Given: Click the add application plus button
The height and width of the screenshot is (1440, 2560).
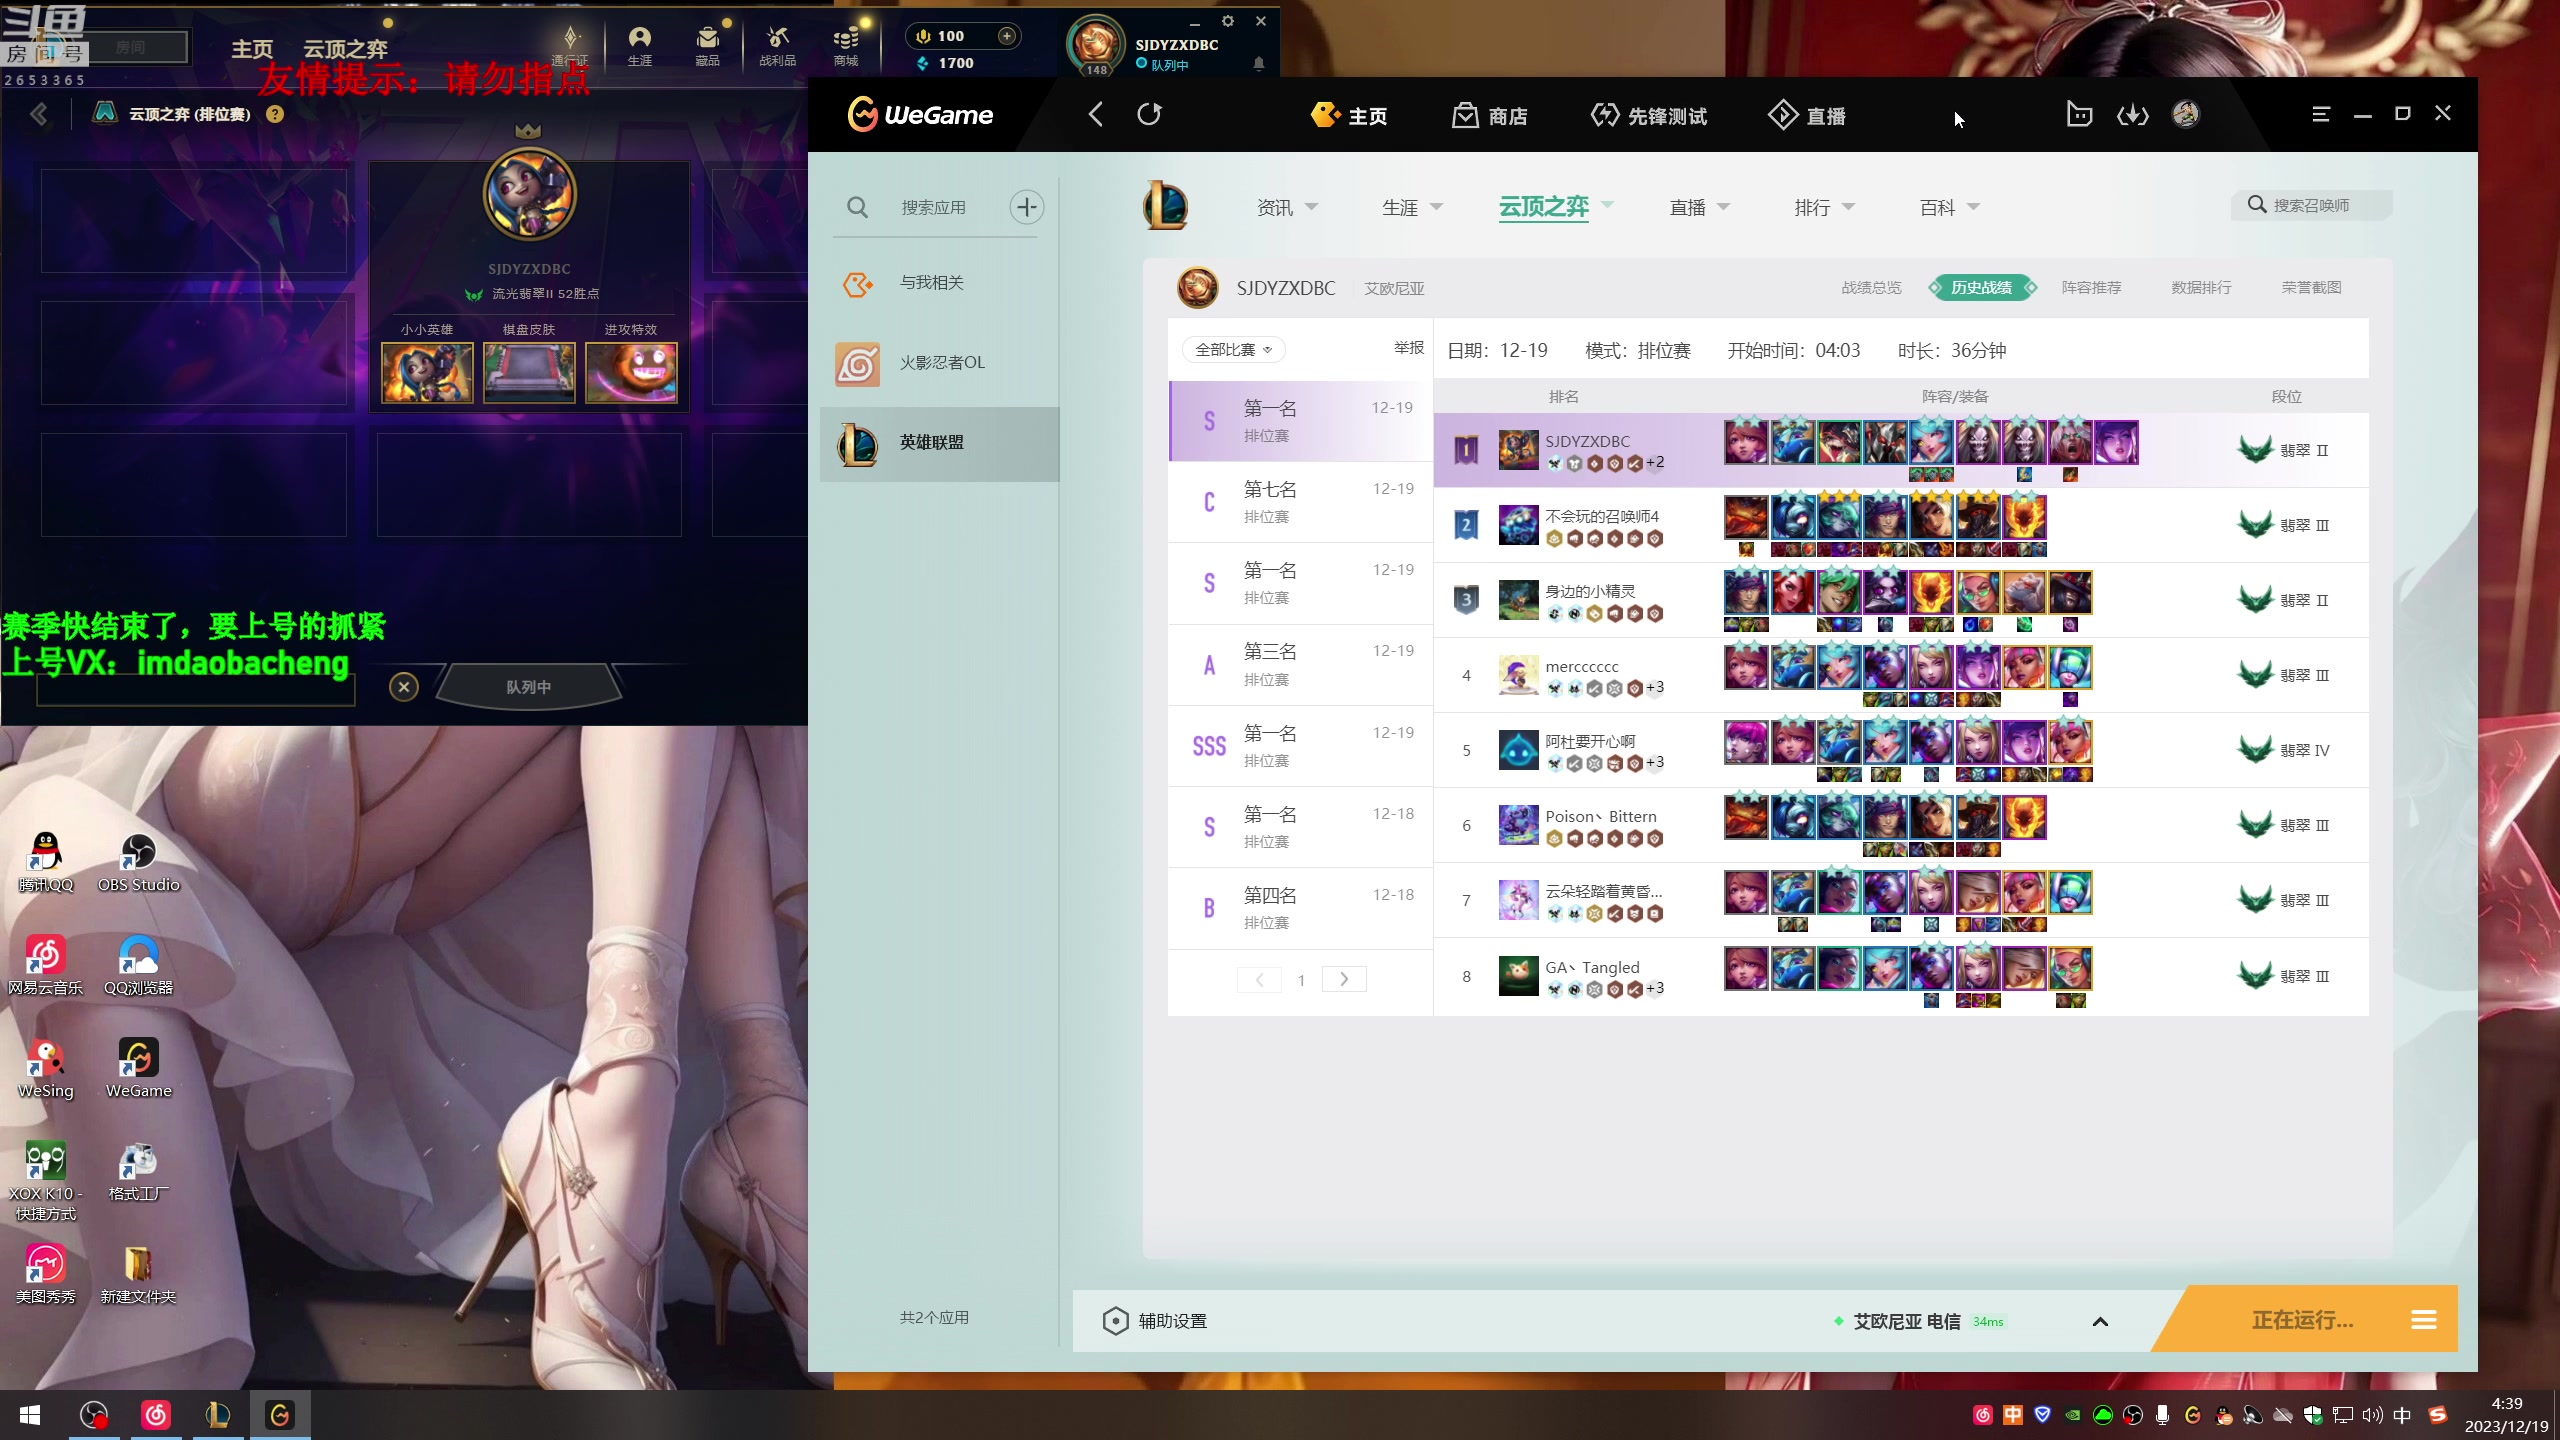Looking at the screenshot, I should tap(1026, 207).
